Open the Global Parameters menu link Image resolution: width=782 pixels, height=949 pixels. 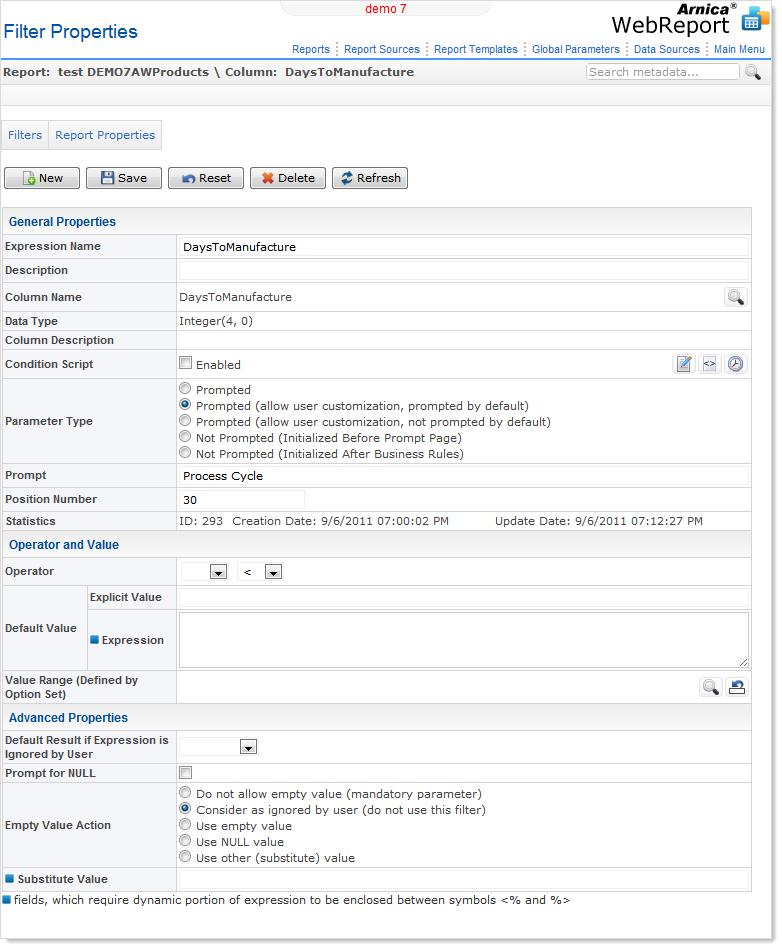(576, 49)
